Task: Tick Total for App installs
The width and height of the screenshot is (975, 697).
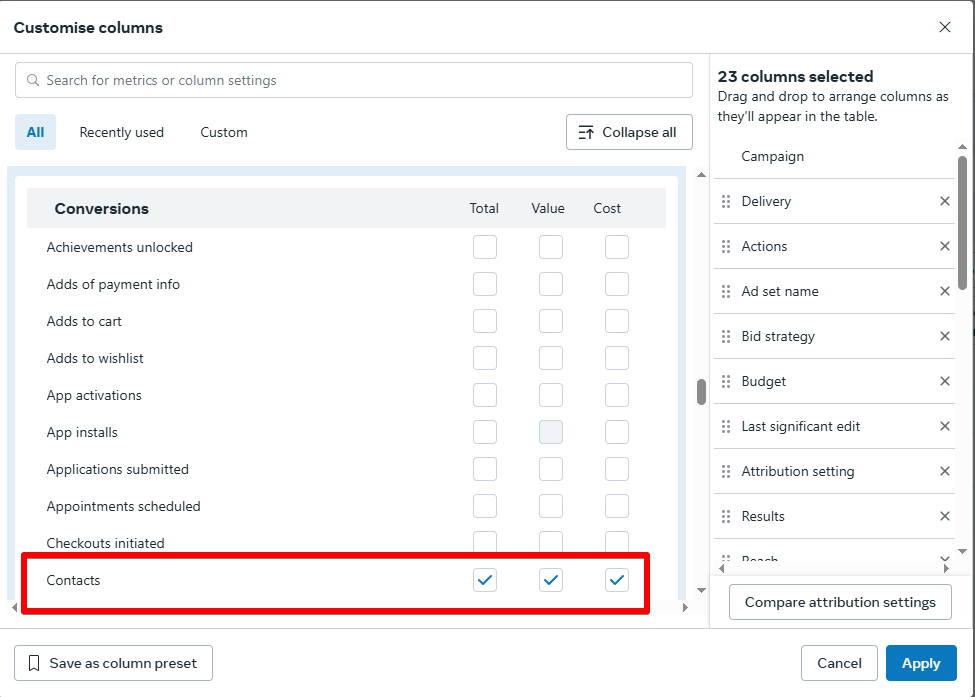Action: coord(485,432)
